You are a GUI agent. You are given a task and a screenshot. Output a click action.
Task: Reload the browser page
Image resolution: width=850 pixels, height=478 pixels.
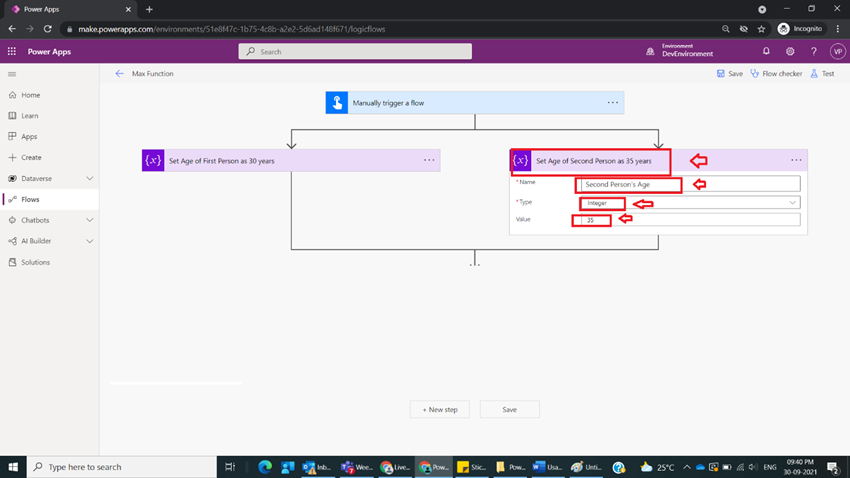pos(48,29)
